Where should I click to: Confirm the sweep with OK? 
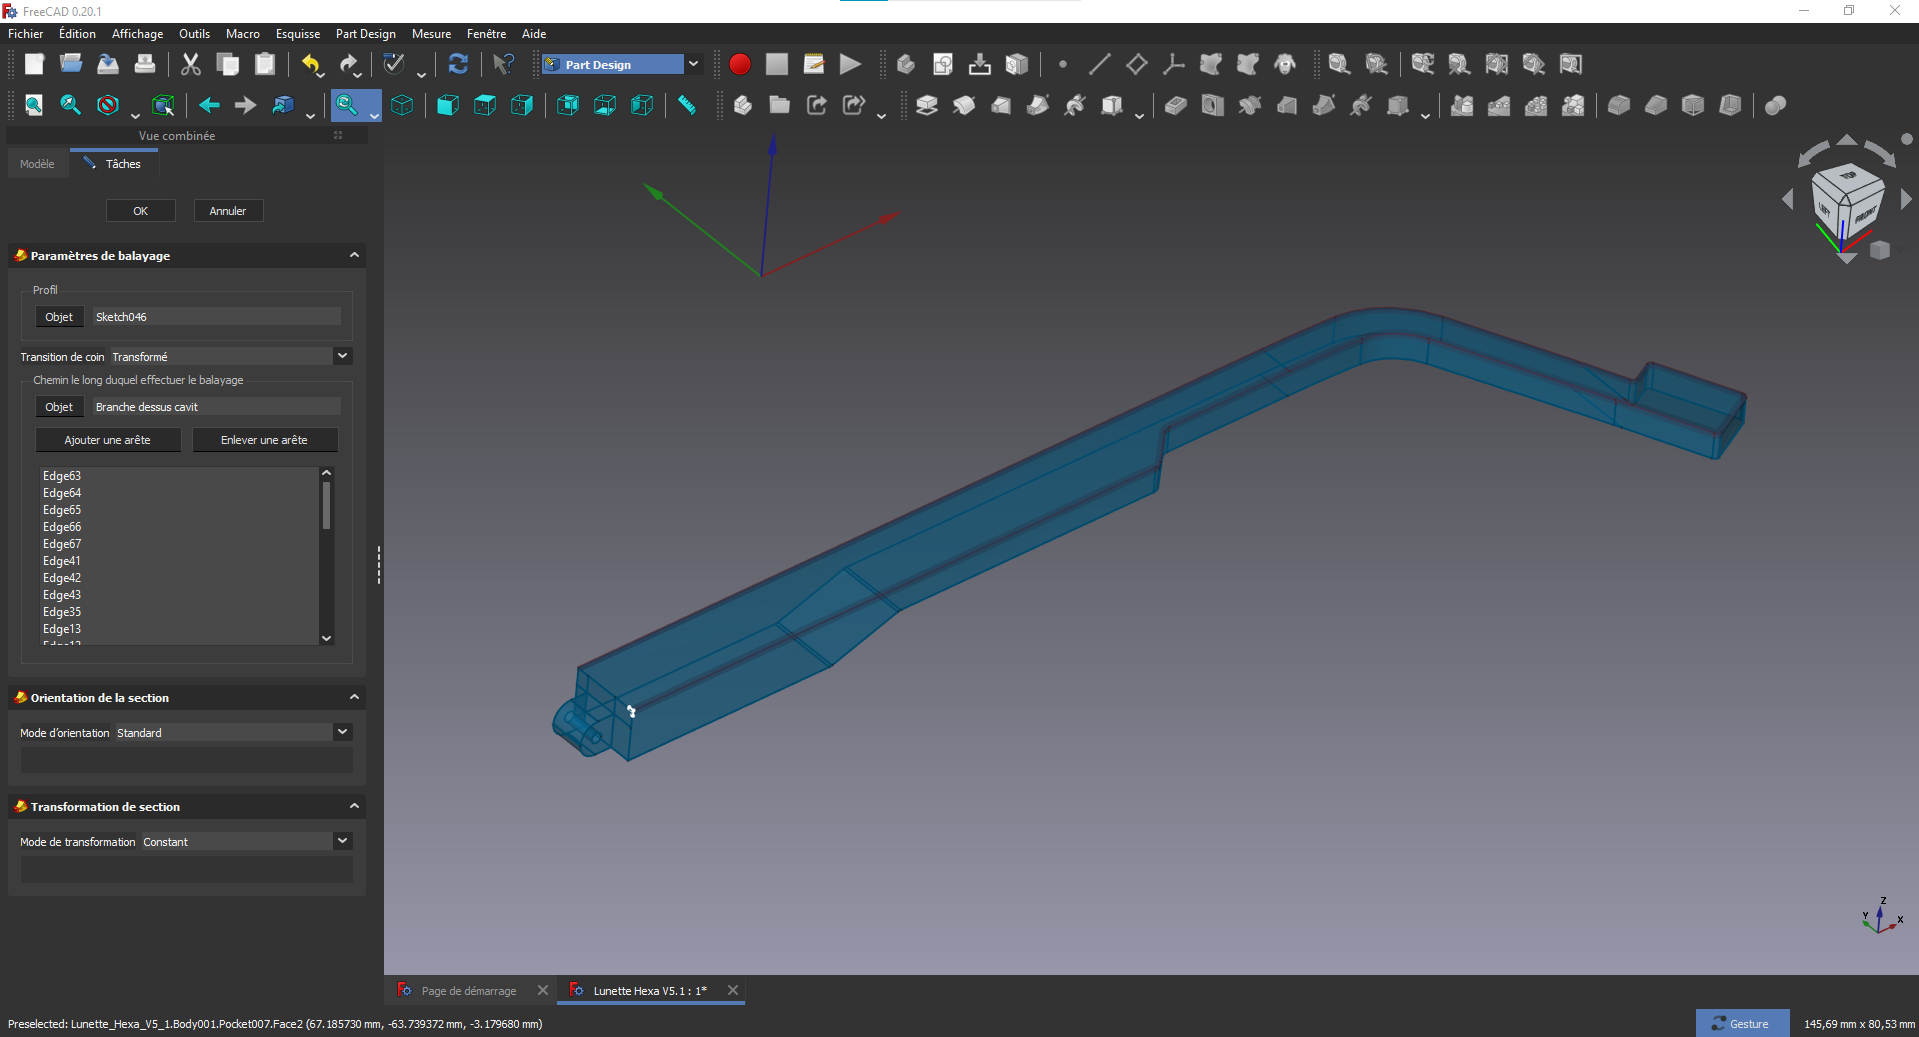tap(140, 210)
